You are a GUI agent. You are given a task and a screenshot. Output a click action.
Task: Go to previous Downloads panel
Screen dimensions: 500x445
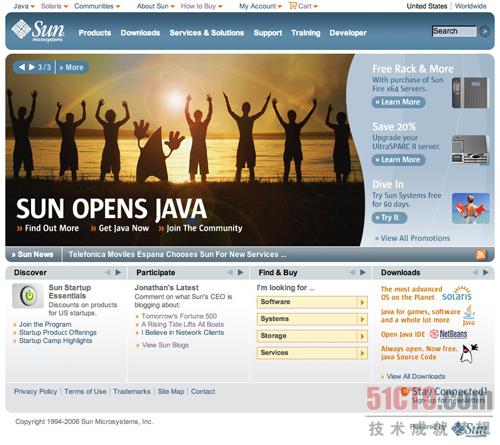pos(475,272)
